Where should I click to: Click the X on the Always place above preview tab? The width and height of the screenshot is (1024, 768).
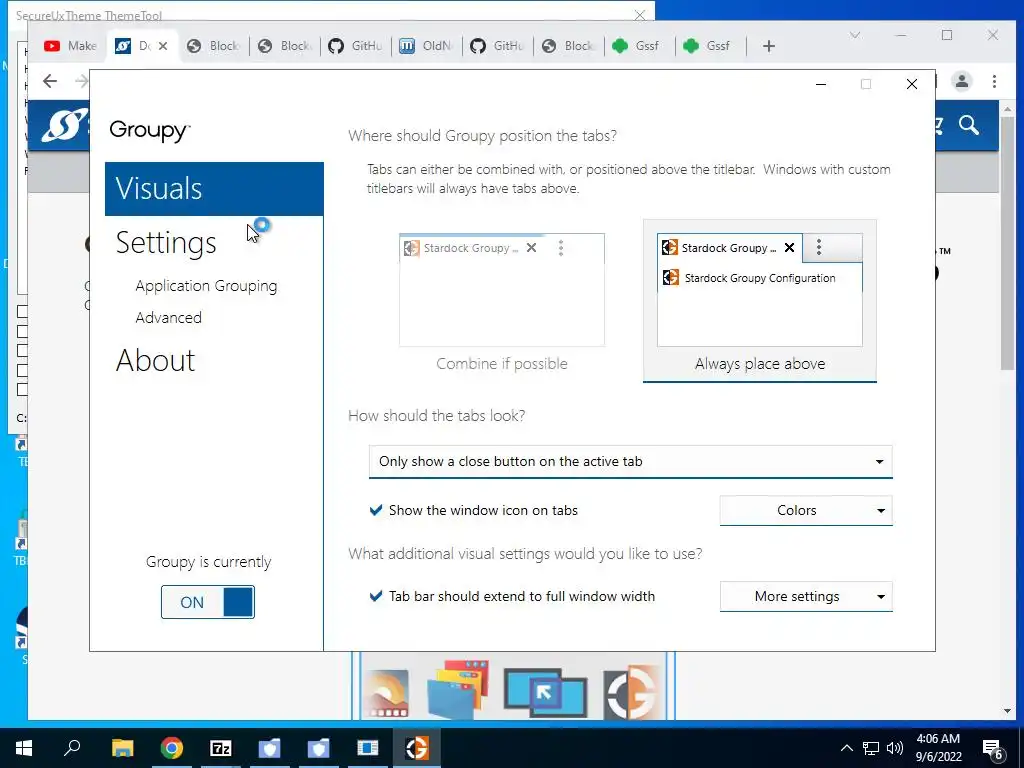coord(789,248)
